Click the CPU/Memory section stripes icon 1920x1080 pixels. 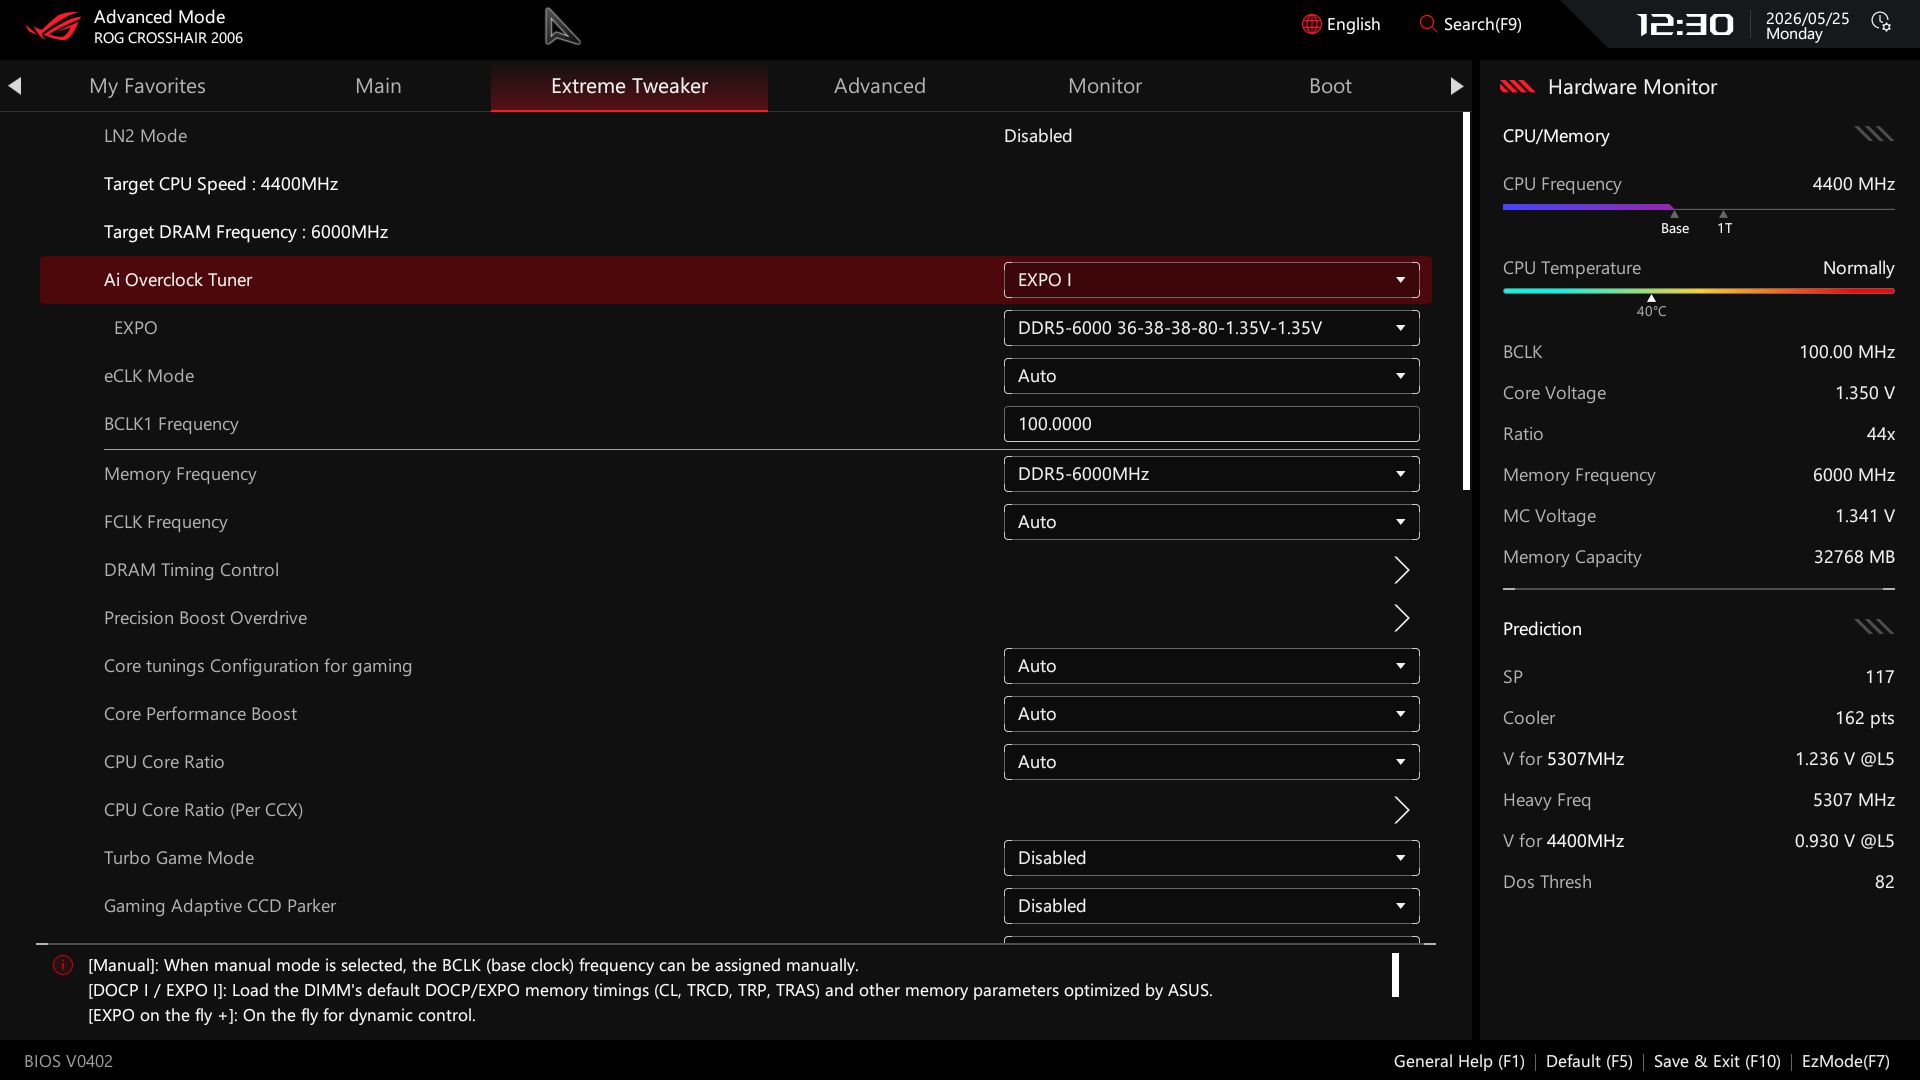[1874, 134]
